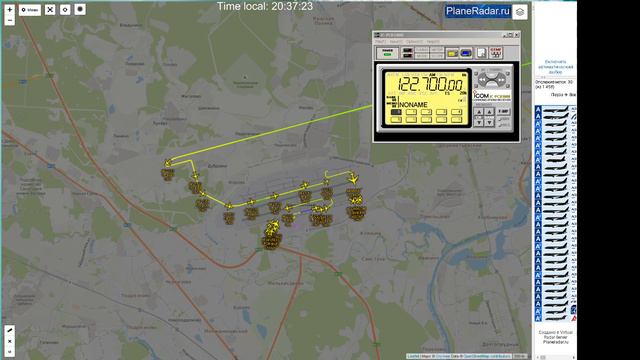Click the black circle record icon on map
This screenshot has width=640, height=360.
point(80,9)
